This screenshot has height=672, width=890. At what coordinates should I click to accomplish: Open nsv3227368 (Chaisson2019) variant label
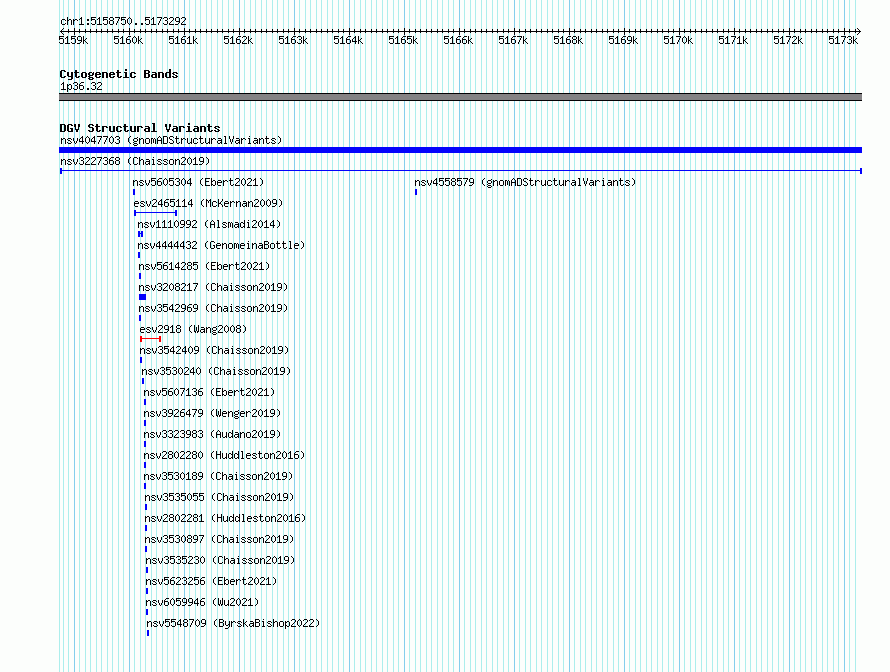[135, 161]
